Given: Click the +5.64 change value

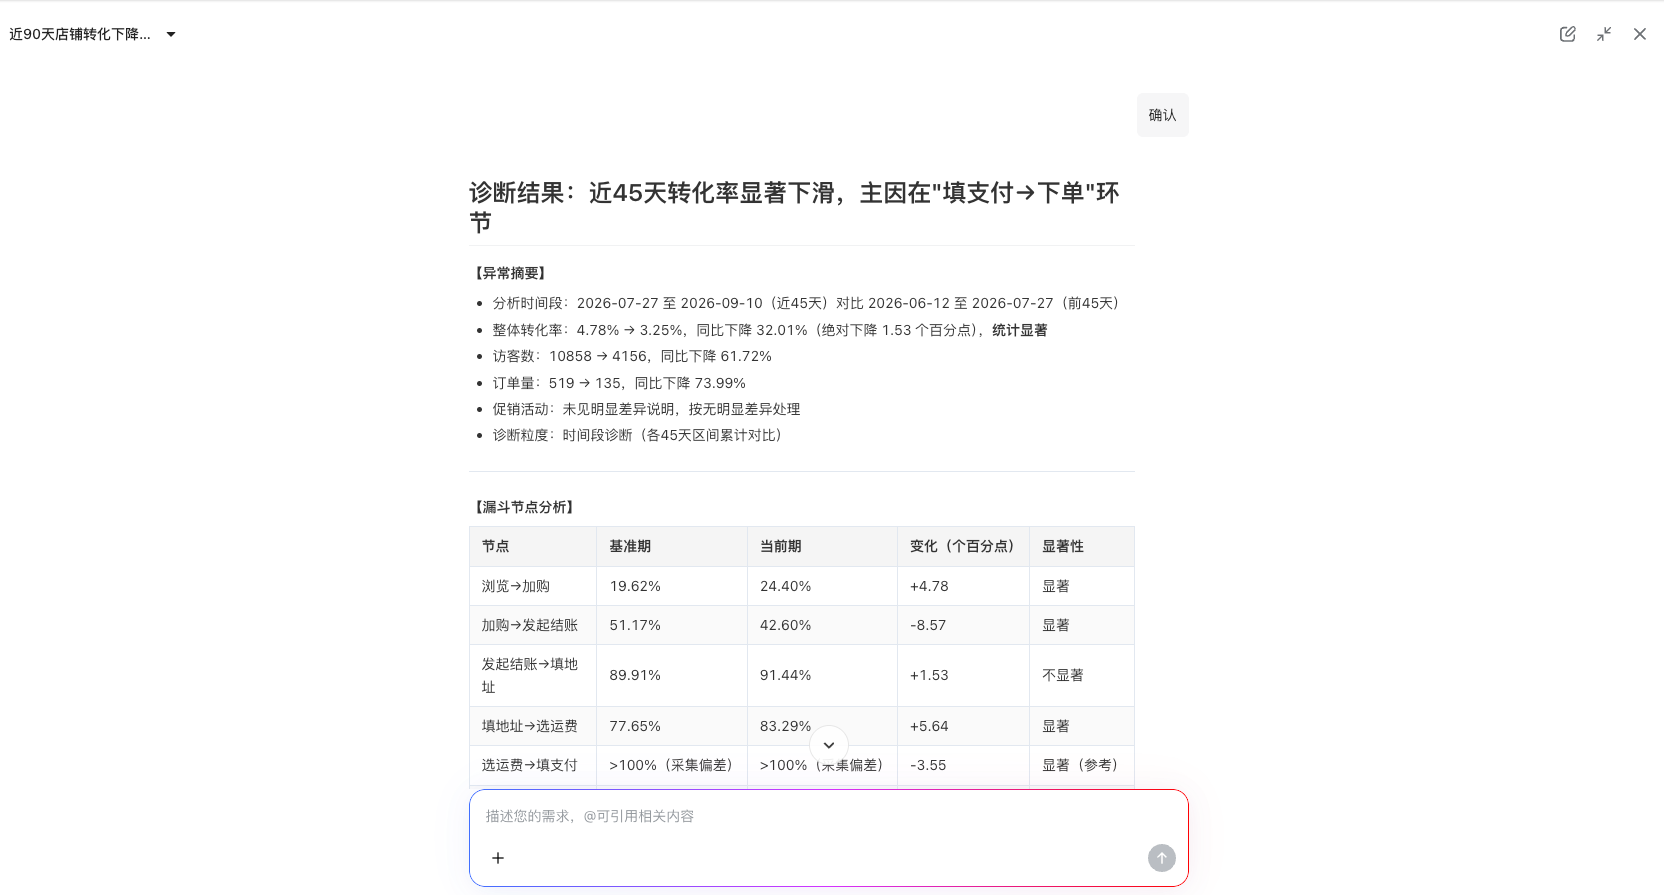Looking at the screenshot, I should (929, 726).
